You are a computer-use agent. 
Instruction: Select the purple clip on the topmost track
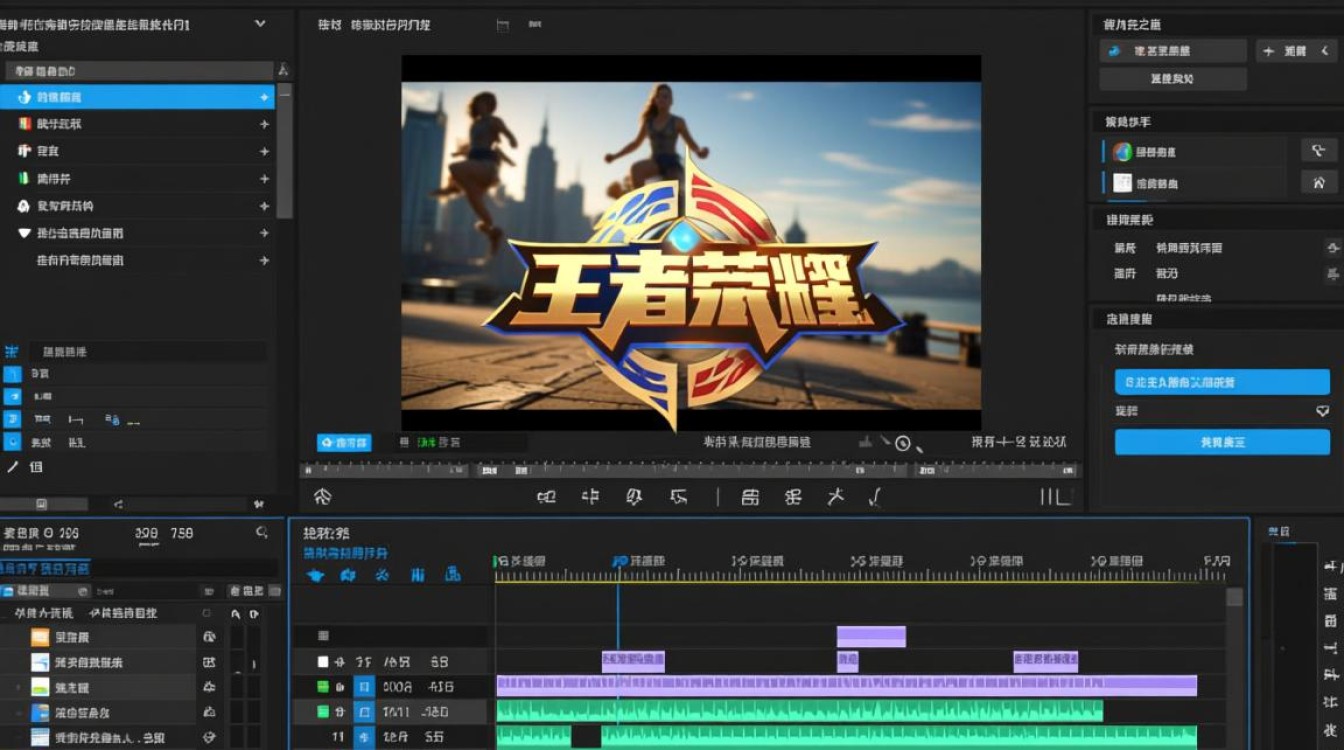pyautogui.click(x=871, y=637)
